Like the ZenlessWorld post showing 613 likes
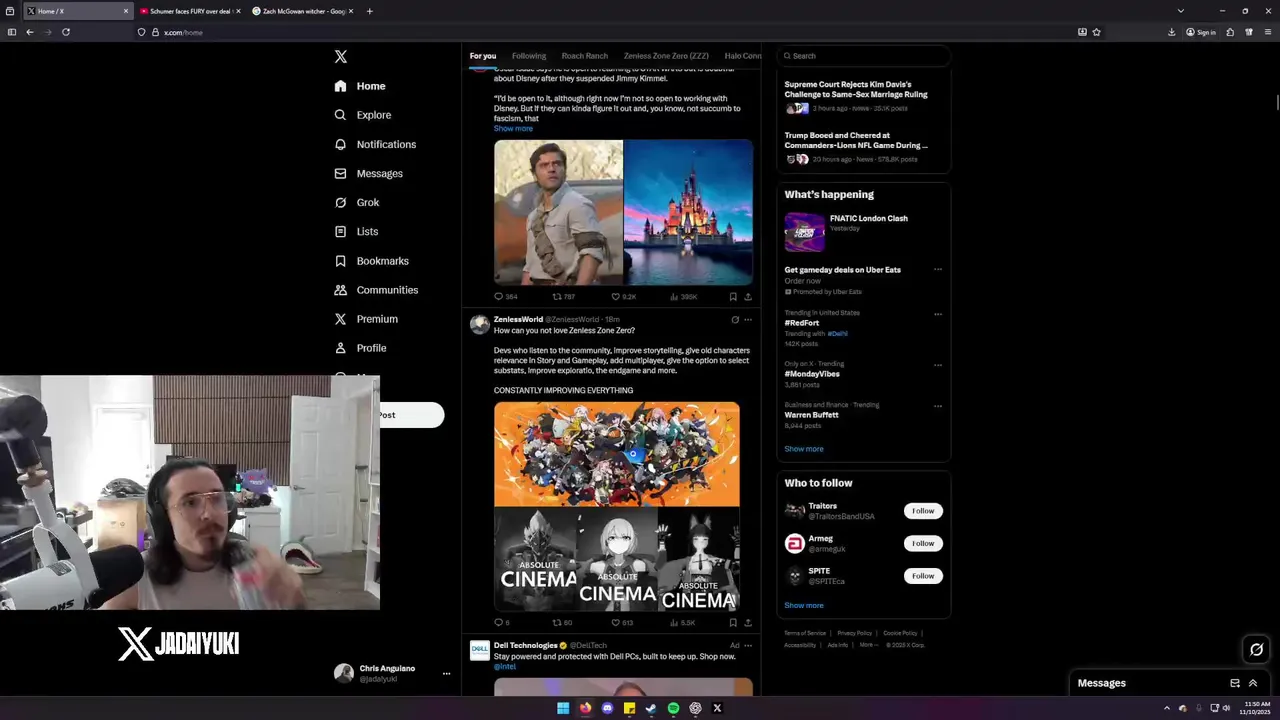 click(616, 623)
